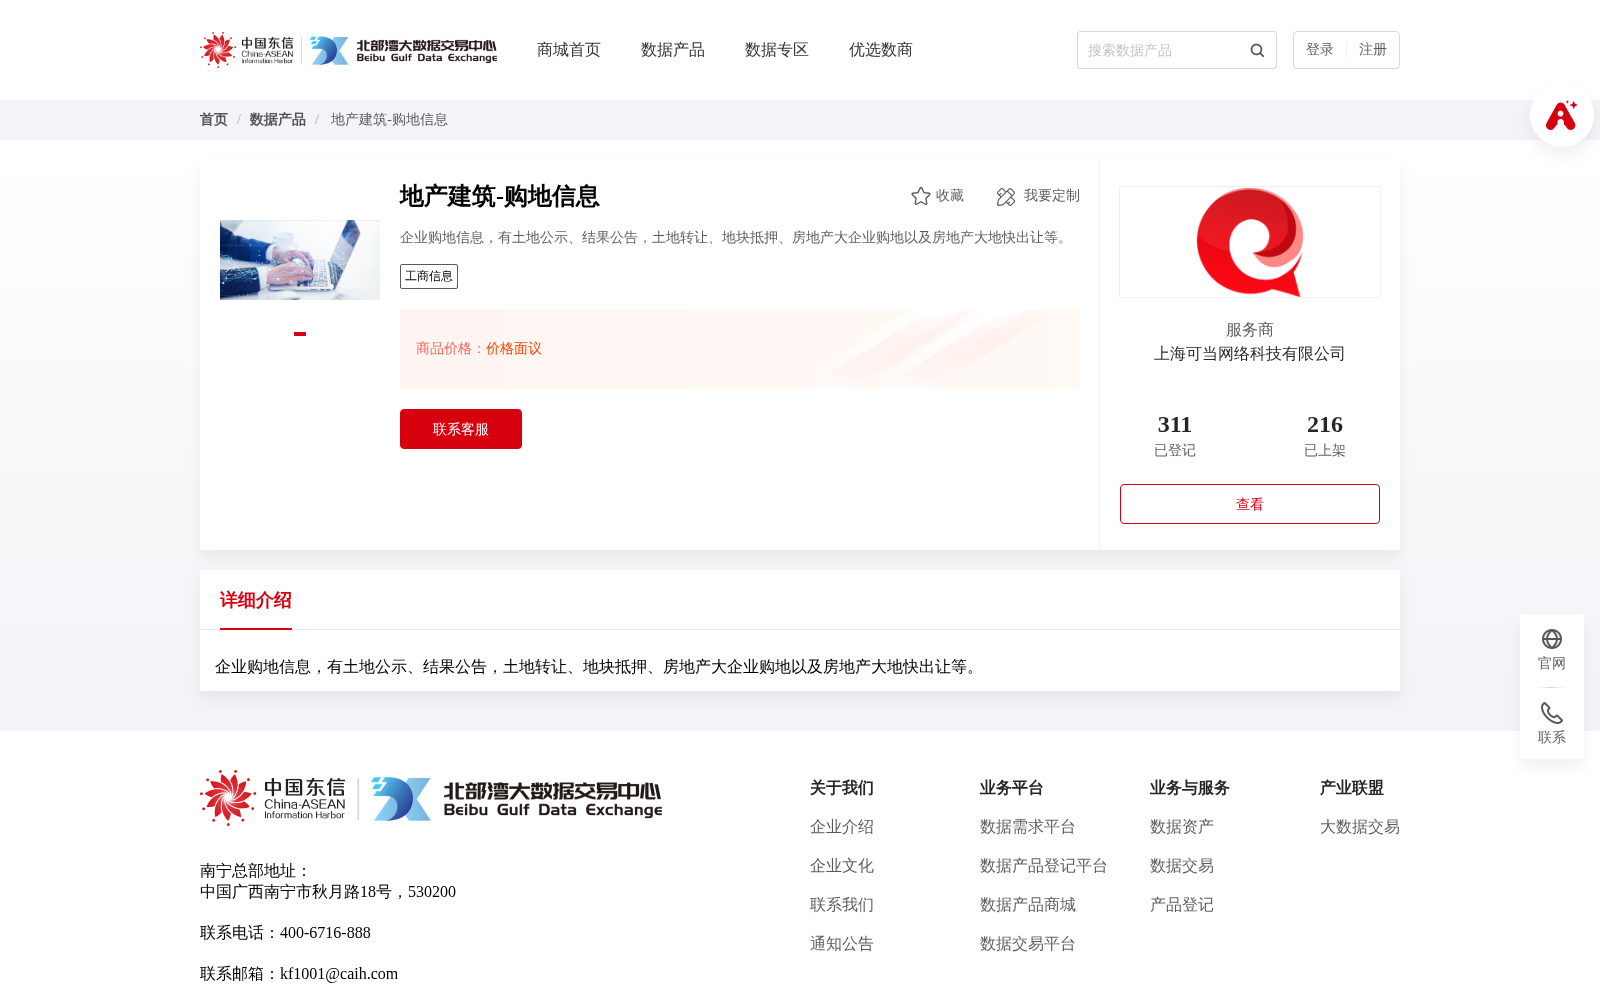
Task: Click the email kf1001@caih.com
Action: tap(339, 974)
